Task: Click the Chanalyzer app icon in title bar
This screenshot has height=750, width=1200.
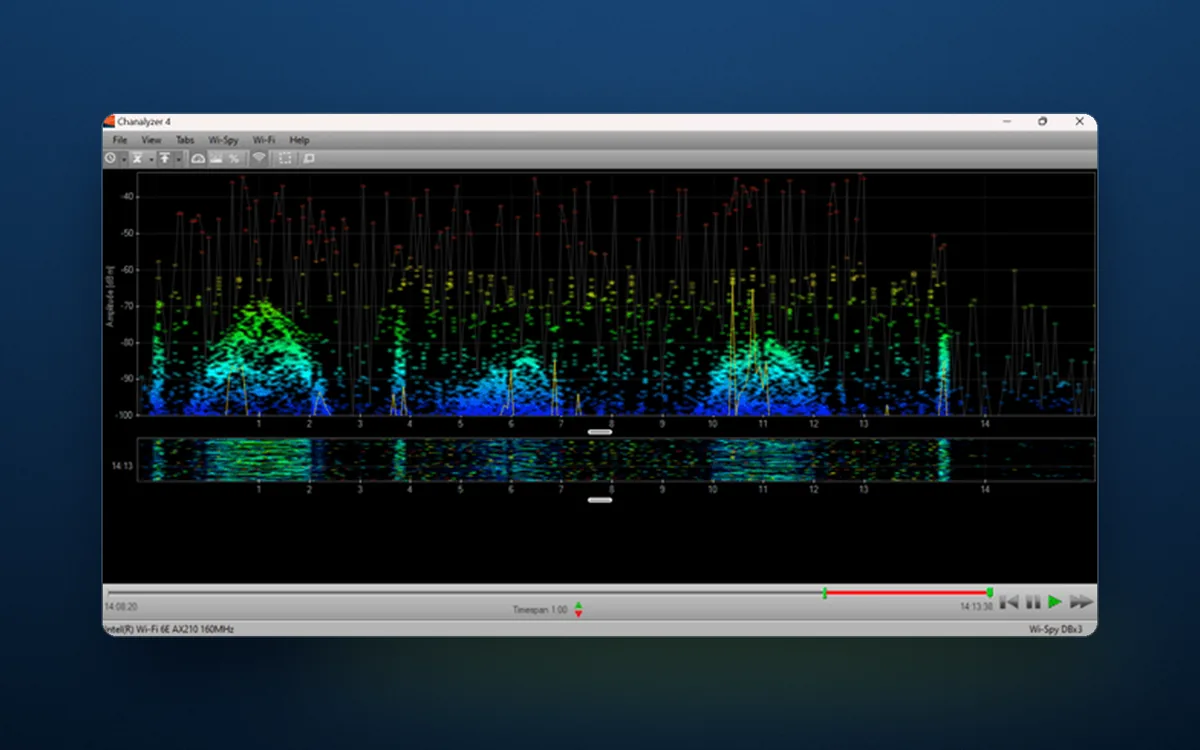Action: [109, 121]
